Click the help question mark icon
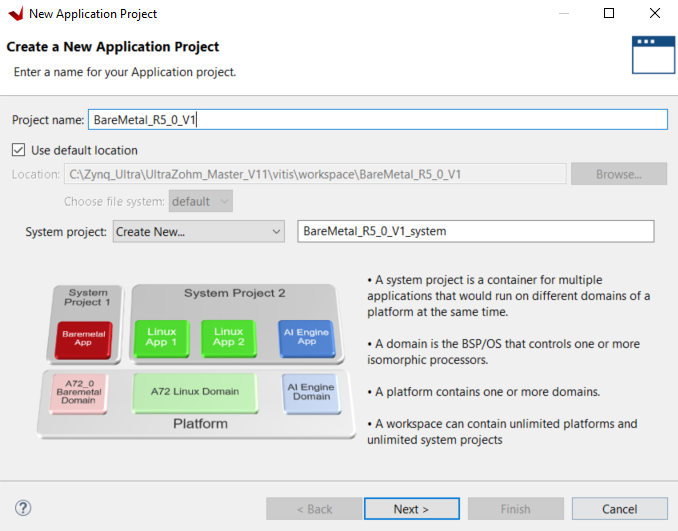 coord(23,509)
